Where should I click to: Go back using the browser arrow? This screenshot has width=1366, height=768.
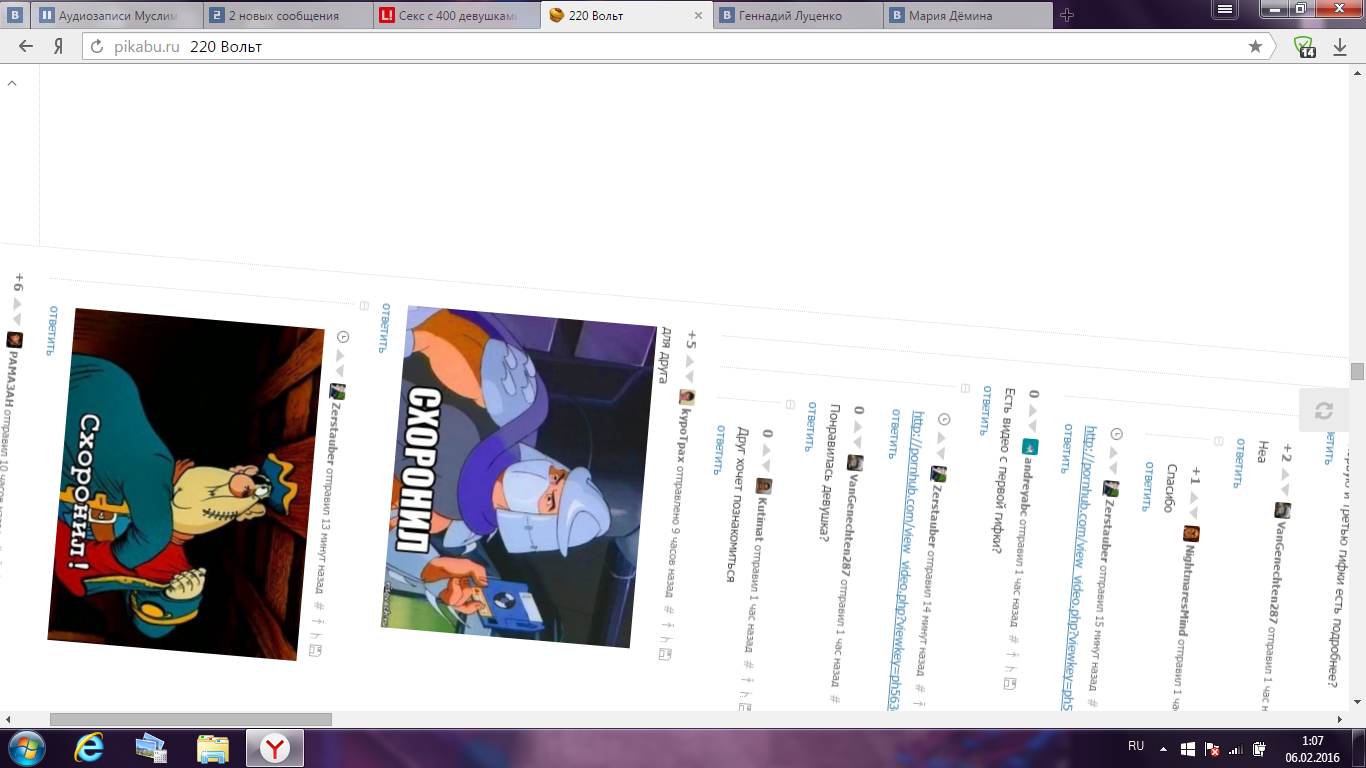26,46
